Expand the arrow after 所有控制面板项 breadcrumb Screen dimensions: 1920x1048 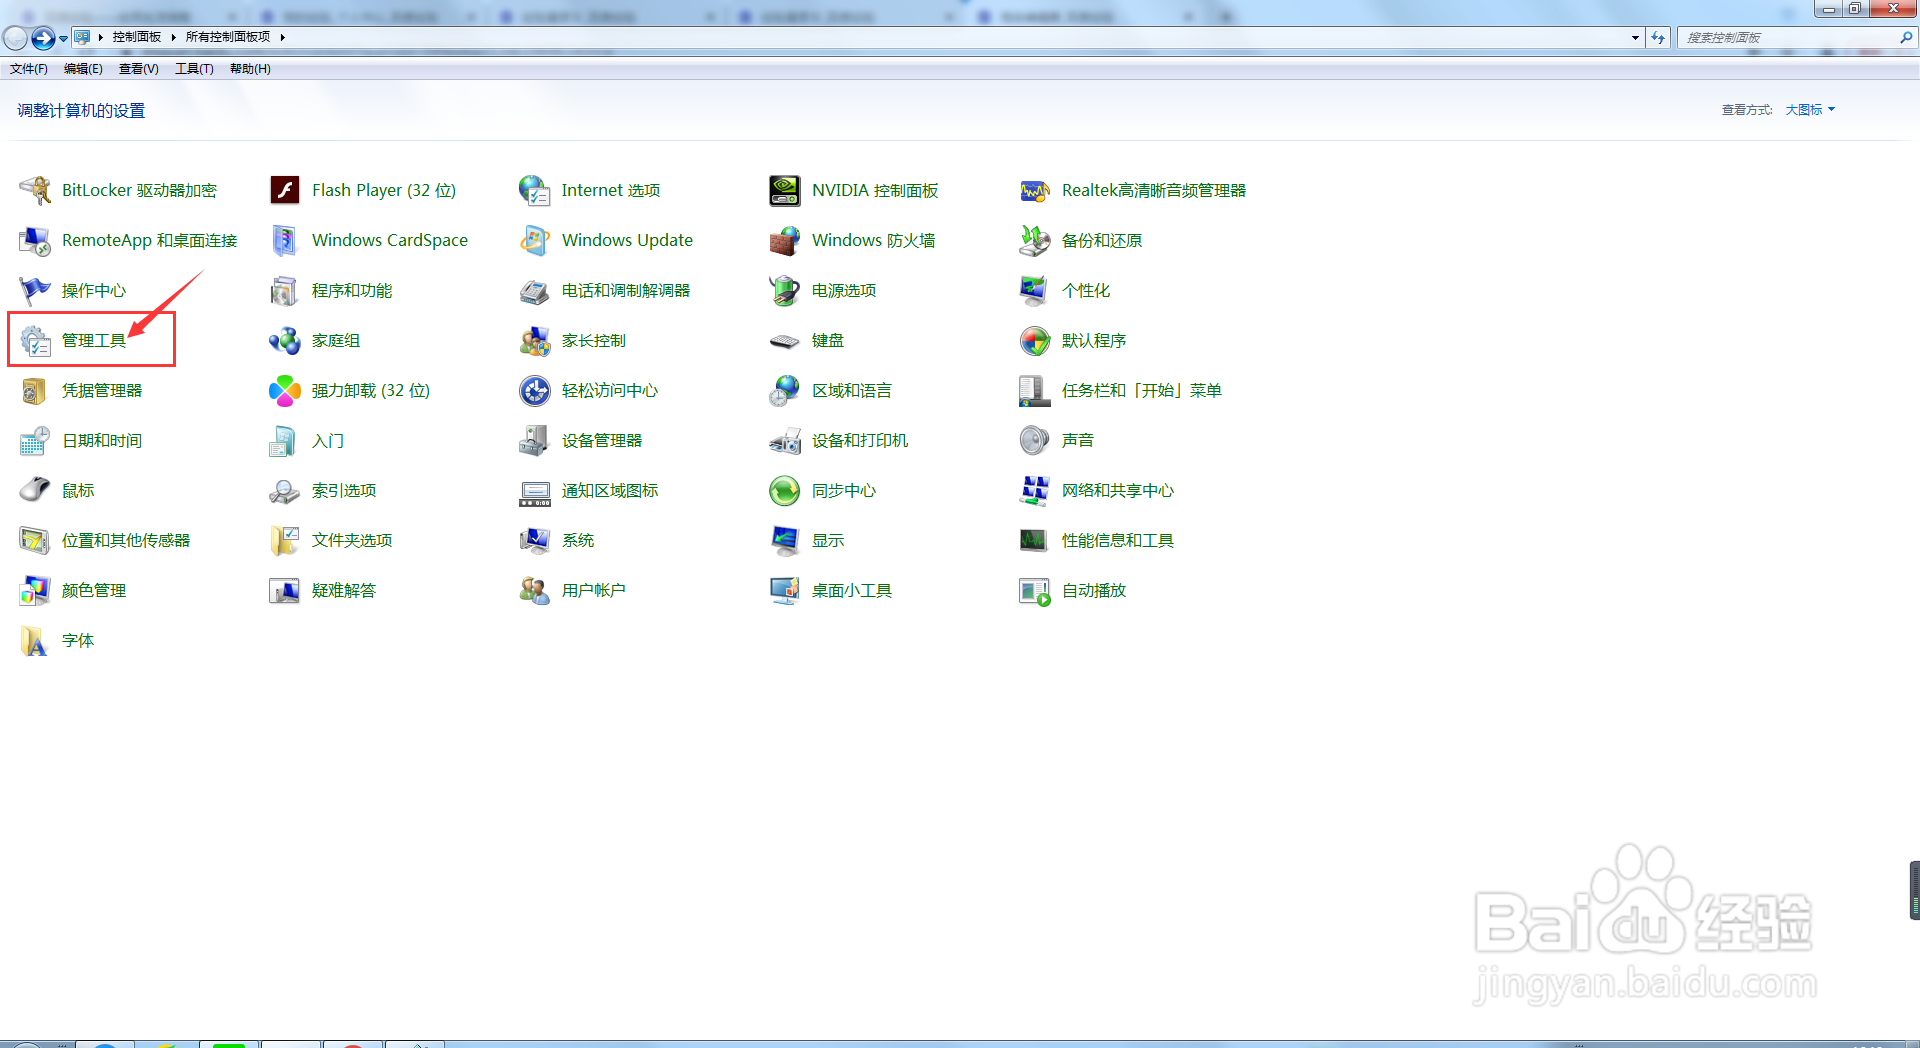[x=283, y=37]
